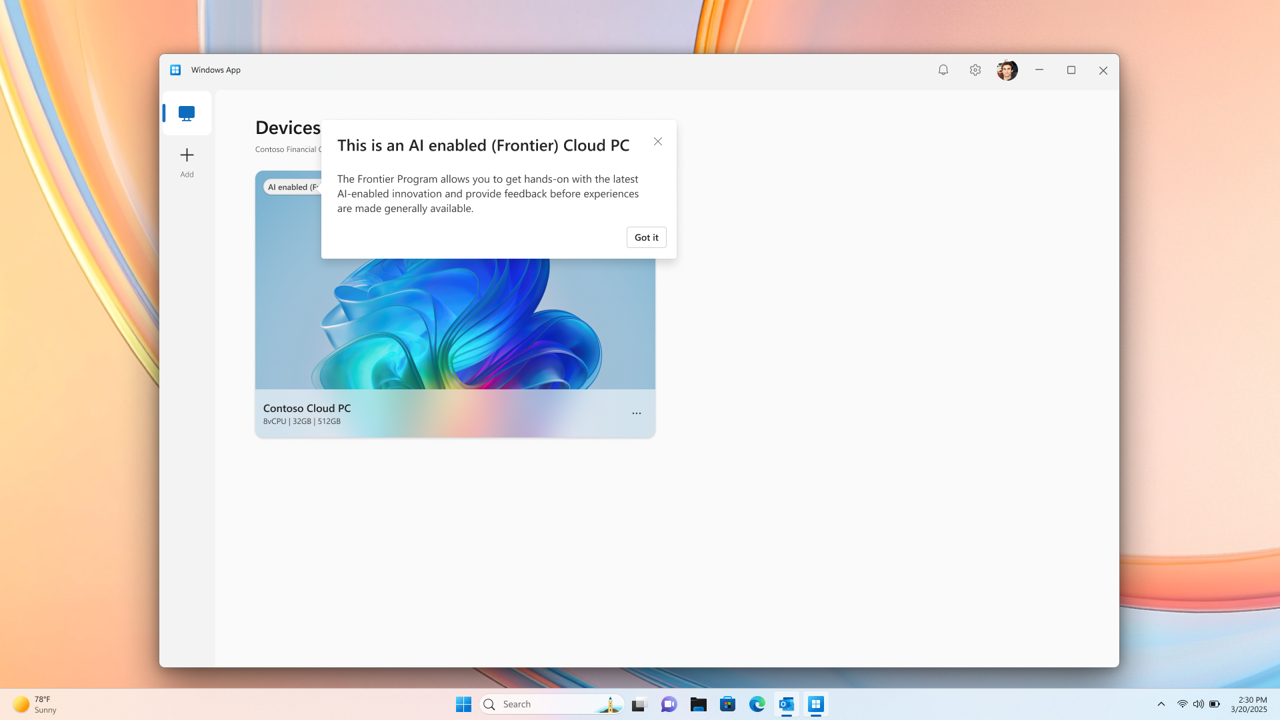Open the Contoso Cloud PC options menu
Viewport: 1280px width, 720px height.
636,413
